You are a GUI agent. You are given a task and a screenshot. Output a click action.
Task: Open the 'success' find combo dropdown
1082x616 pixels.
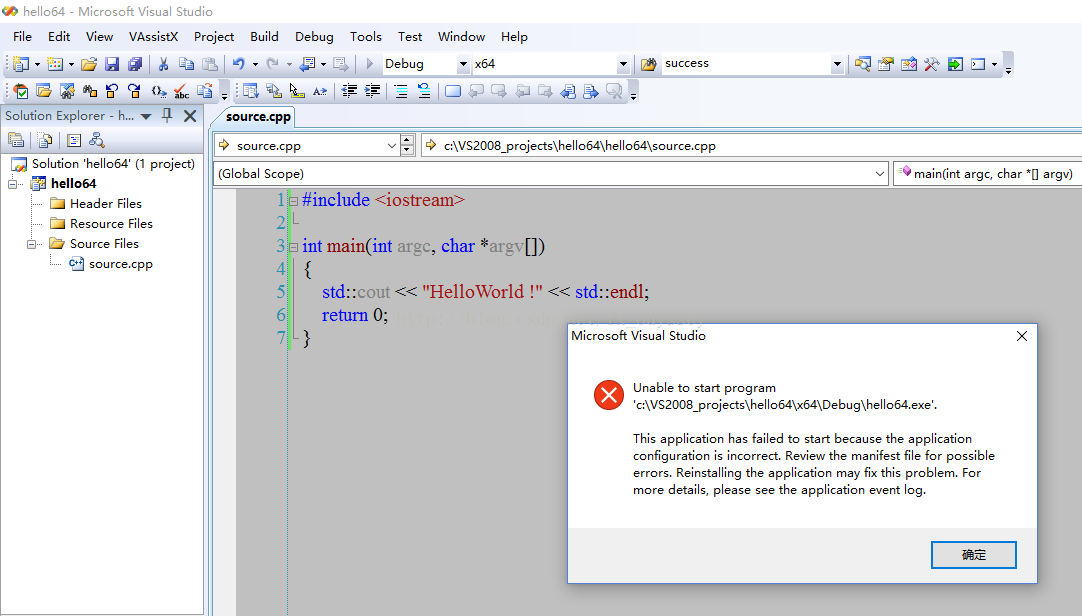pyautogui.click(x=837, y=64)
